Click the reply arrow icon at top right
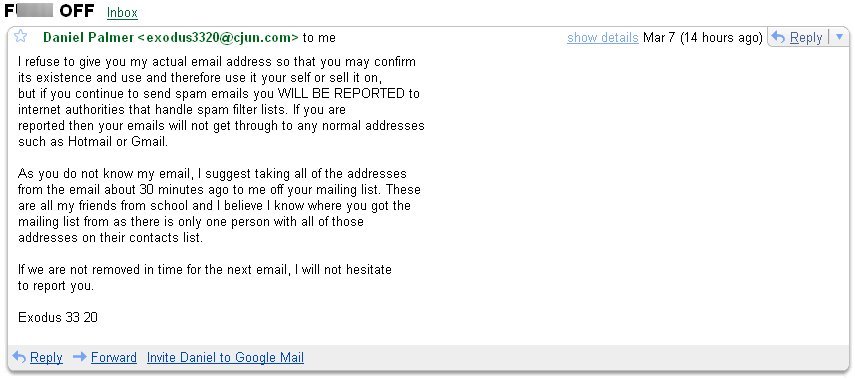 (x=779, y=38)
